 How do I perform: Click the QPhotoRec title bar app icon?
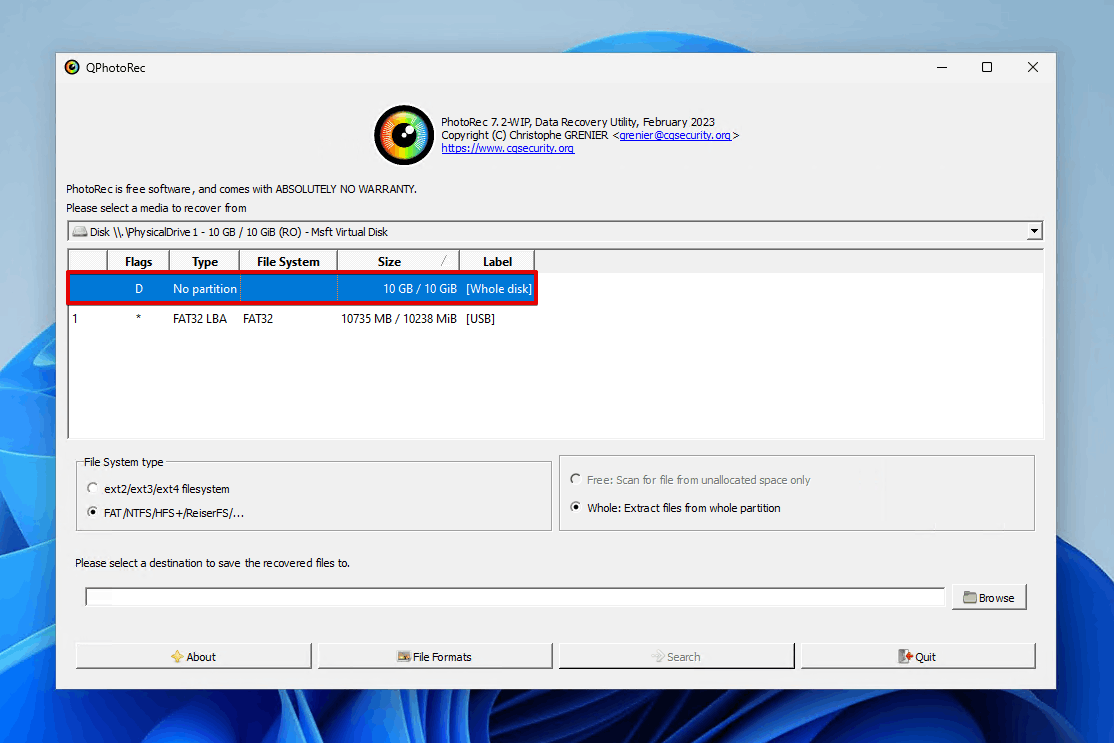click(72, 67)
